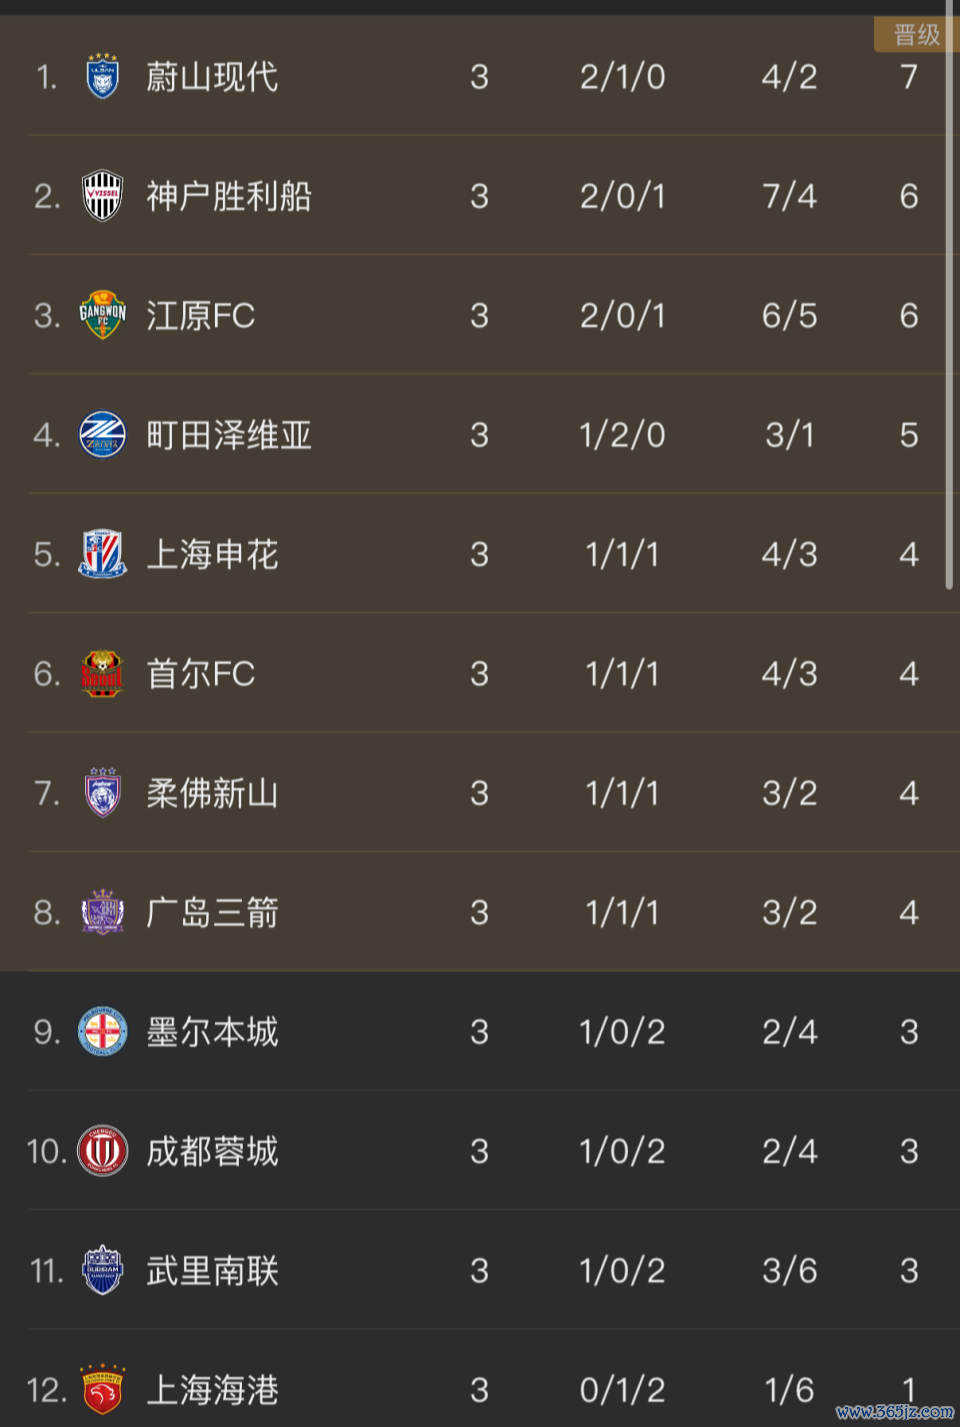Screen dimensions: 960x1427
Task: Click the Melbourne City round badge
Action: pos(103,1032)
